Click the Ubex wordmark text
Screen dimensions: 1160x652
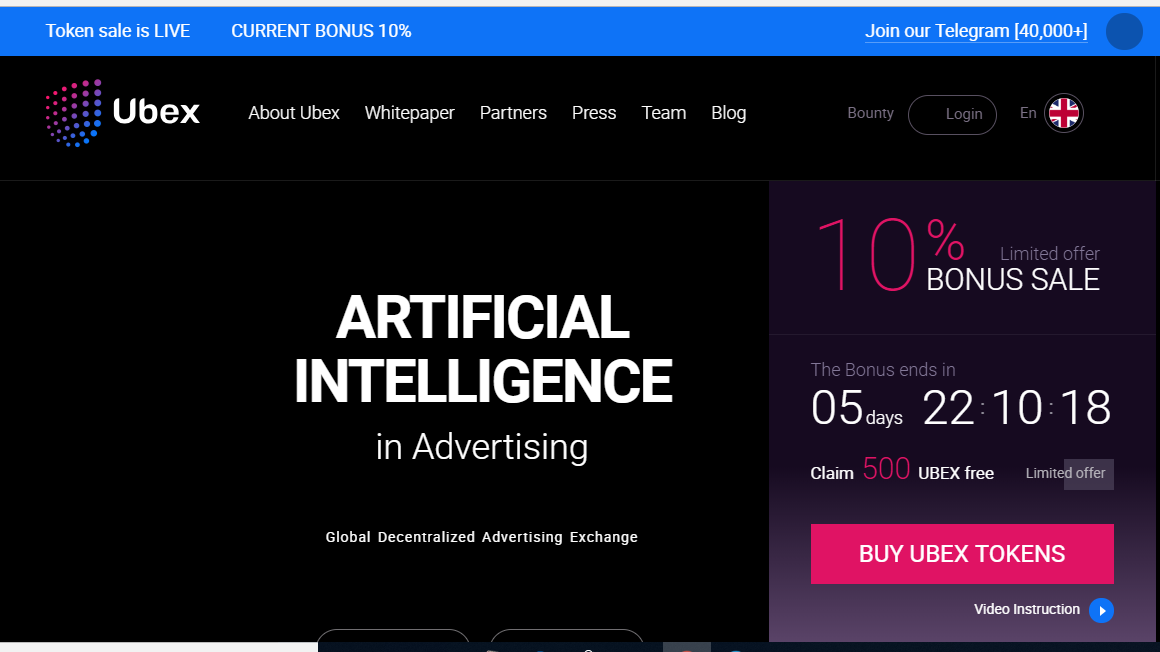(x=156, y=112)
